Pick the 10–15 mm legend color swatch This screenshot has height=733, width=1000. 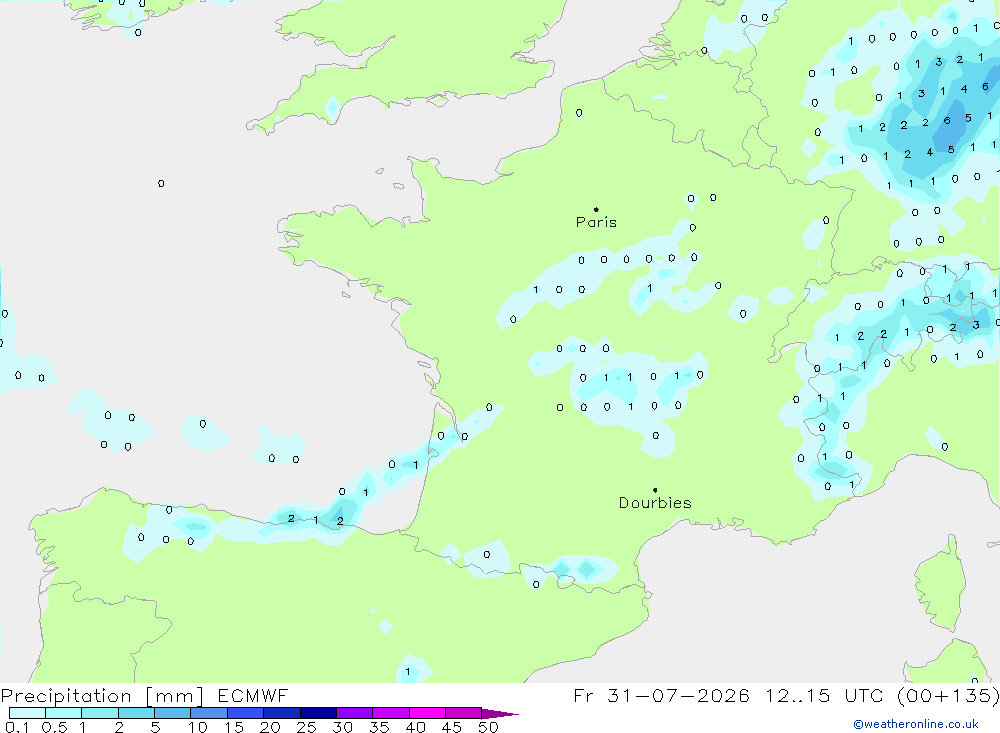[x=209, y=713]
